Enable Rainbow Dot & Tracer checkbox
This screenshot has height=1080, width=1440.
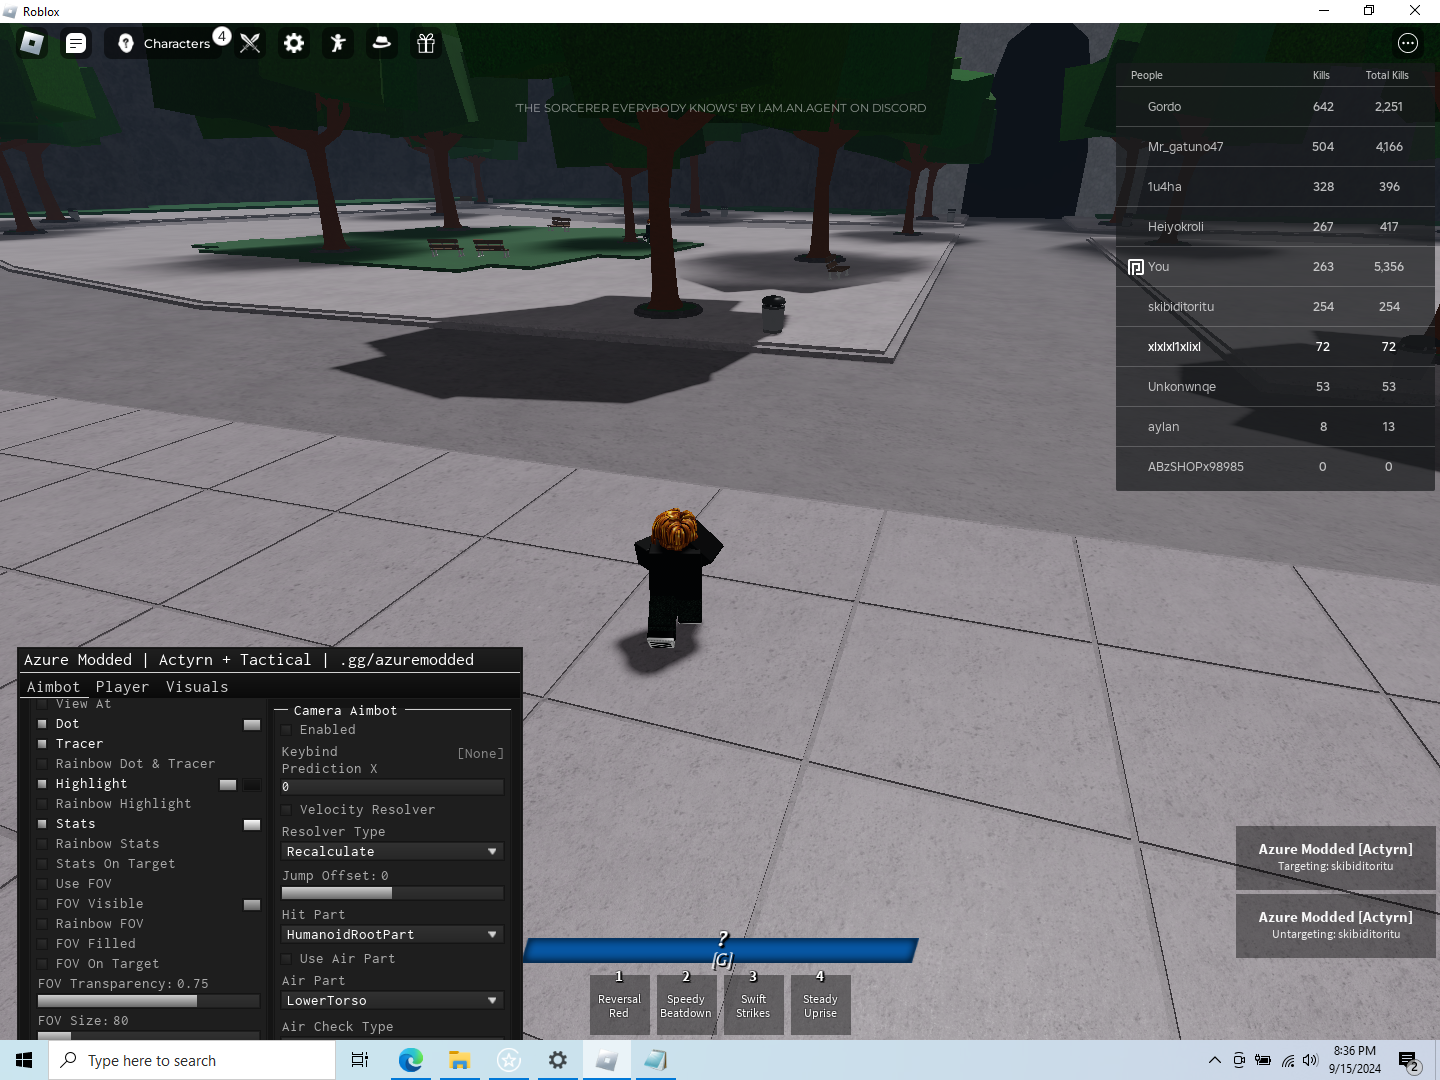[42, 763]
